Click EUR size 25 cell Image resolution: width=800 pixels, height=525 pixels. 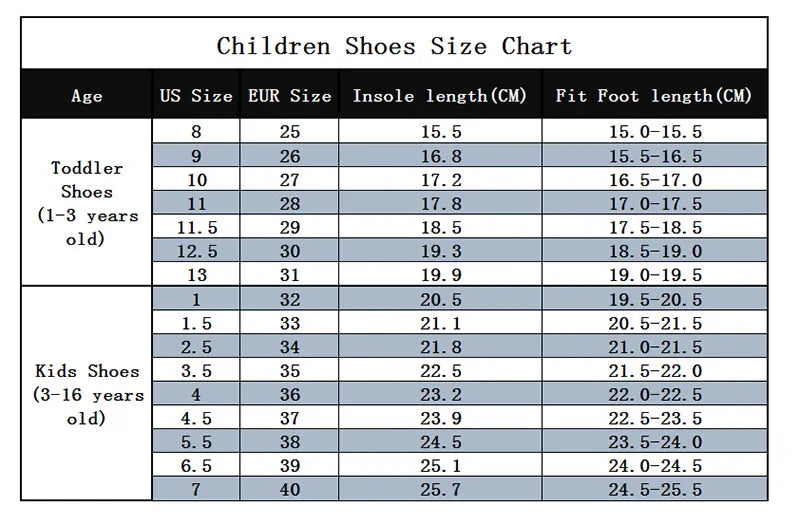coord(289,132)
